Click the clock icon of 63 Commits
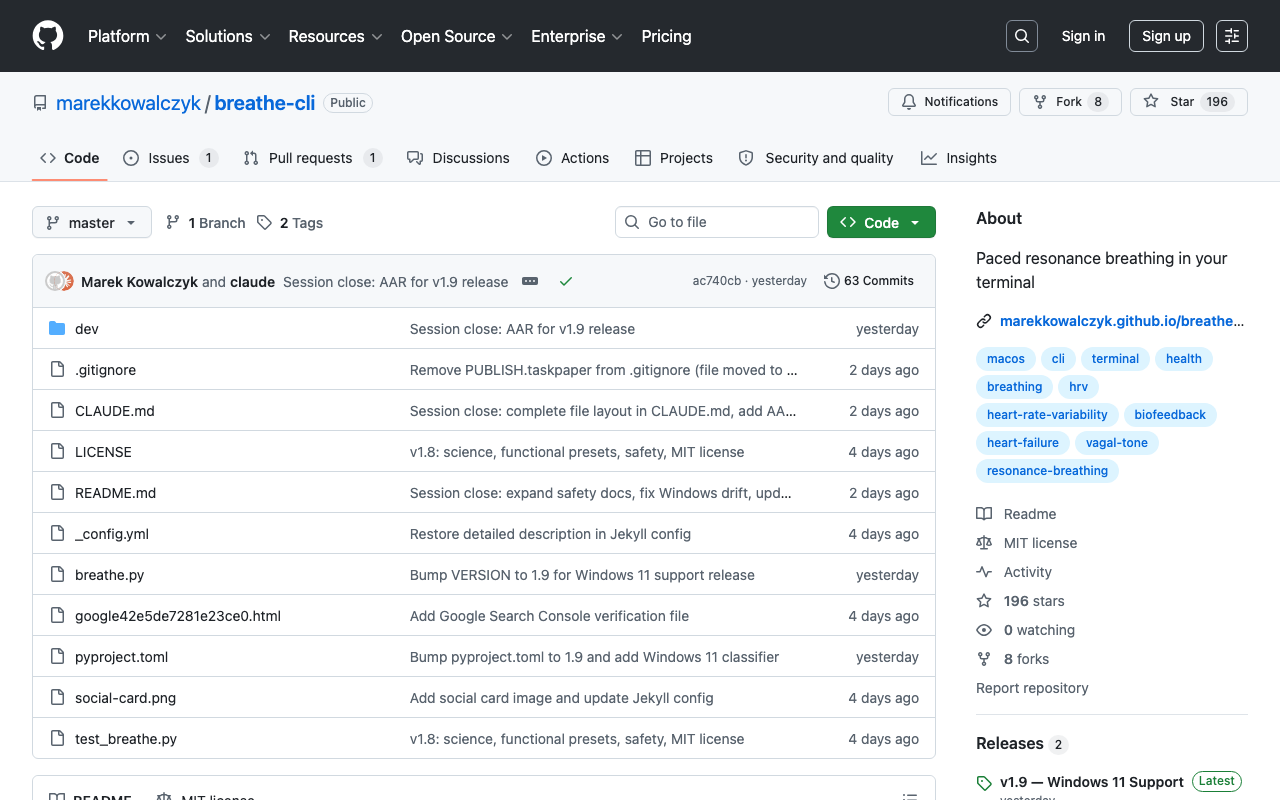This screenshot has width=1280, height=800. tap(831, 281)
